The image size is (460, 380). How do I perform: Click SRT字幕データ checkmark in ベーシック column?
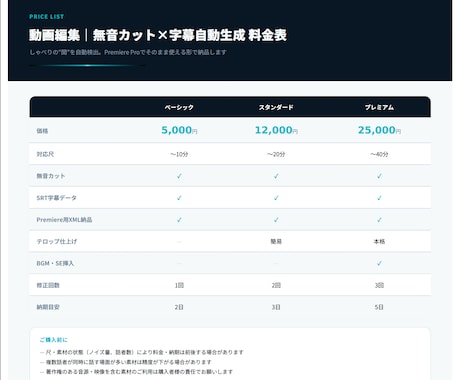coord(179,198)
